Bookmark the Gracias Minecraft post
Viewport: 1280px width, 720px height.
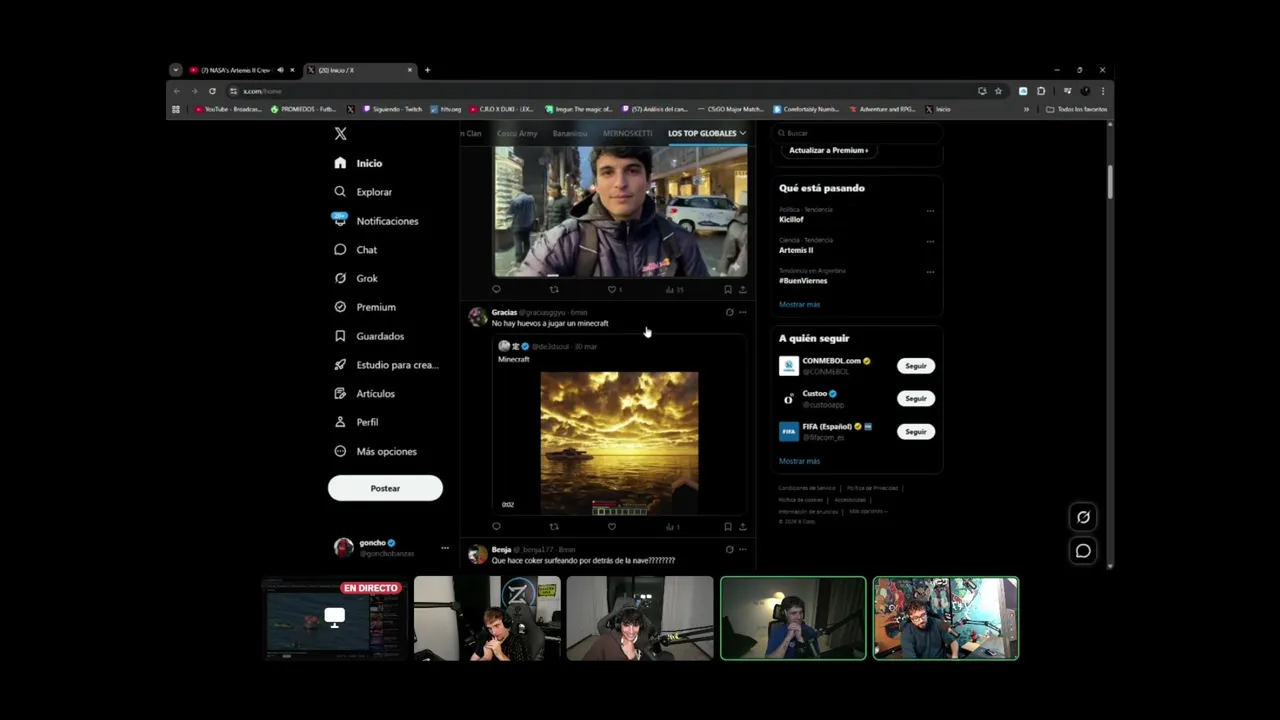pos(727,527)
